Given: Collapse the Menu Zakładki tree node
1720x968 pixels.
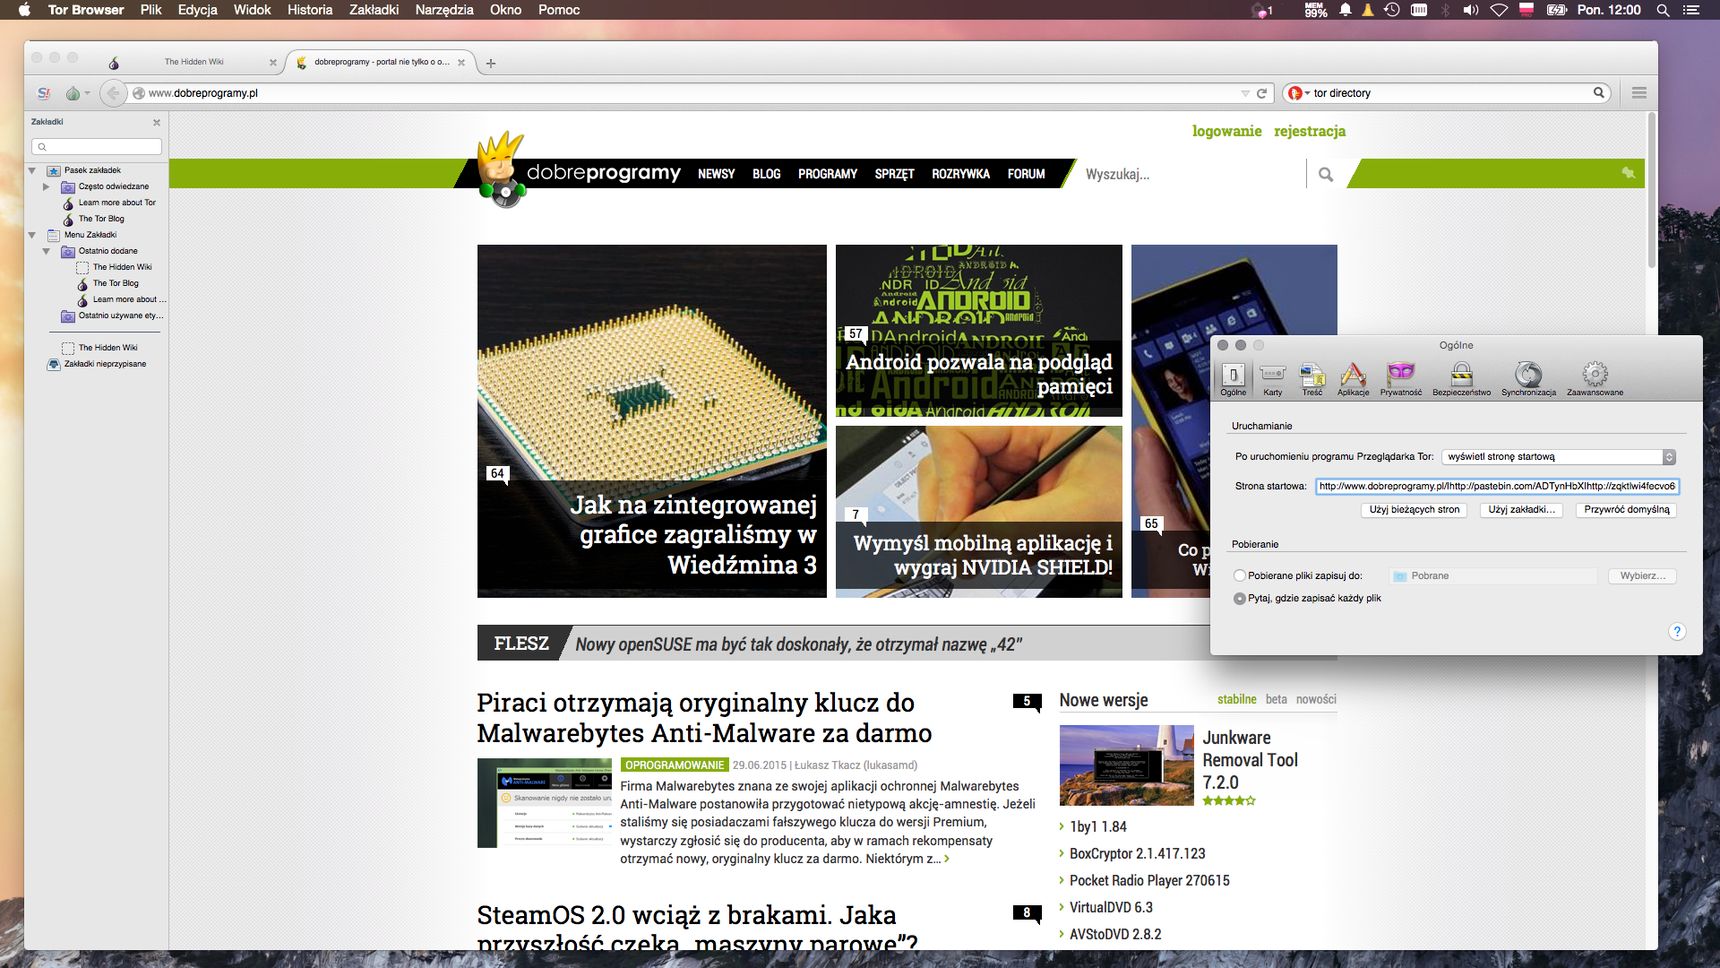Looking at the screenshot, I should pyautogui.click(x=32, y=235).
